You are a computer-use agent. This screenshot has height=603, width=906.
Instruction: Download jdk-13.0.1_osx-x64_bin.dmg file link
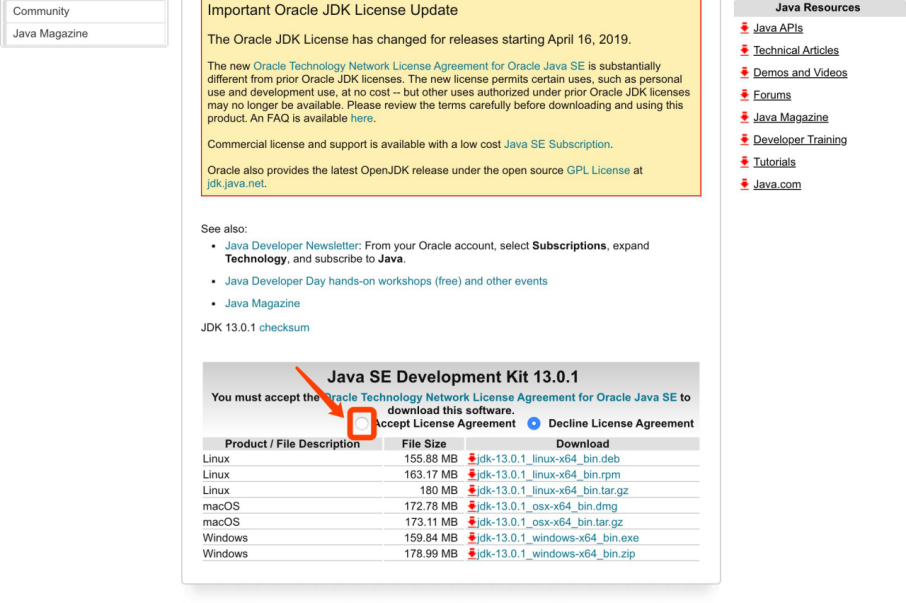pos(547,506)
